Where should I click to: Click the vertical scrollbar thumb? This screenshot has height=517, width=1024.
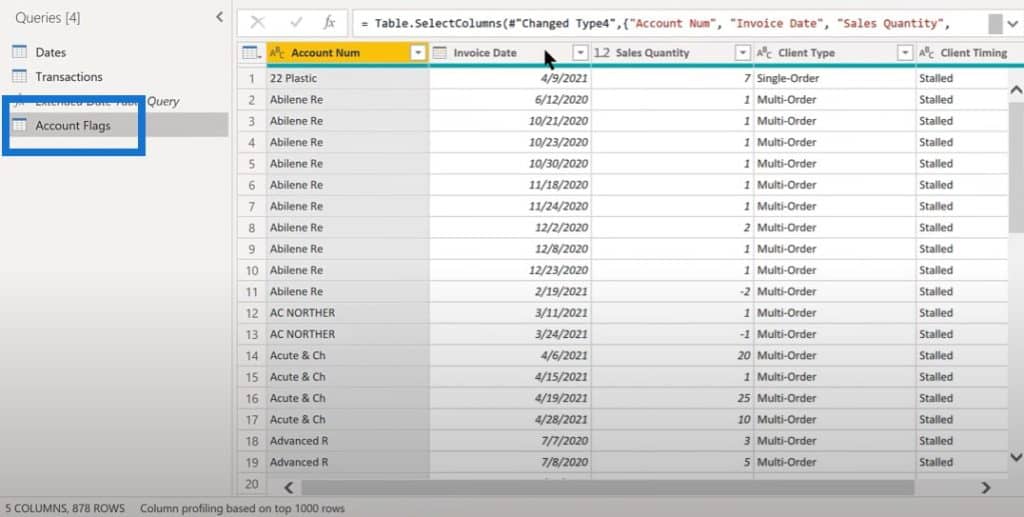pyautogui.click(x=1016, y=166)
